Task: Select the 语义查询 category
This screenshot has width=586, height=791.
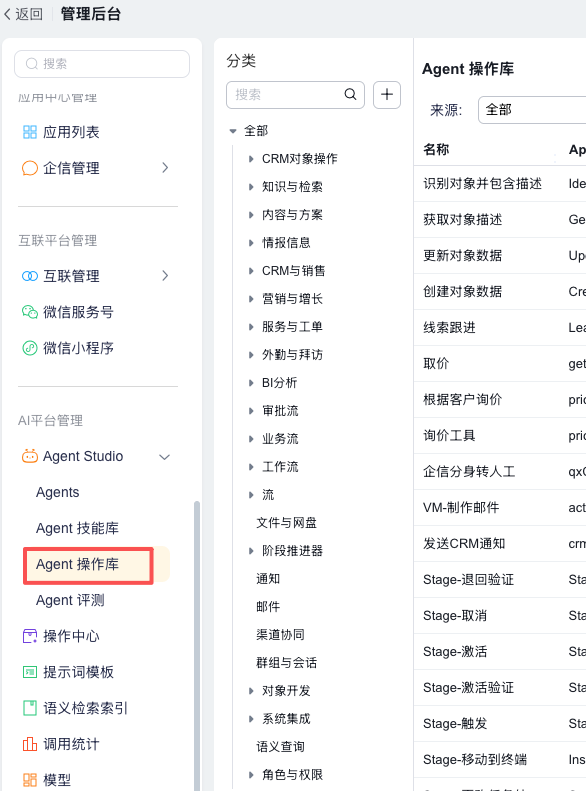Action: pos(280,747)
